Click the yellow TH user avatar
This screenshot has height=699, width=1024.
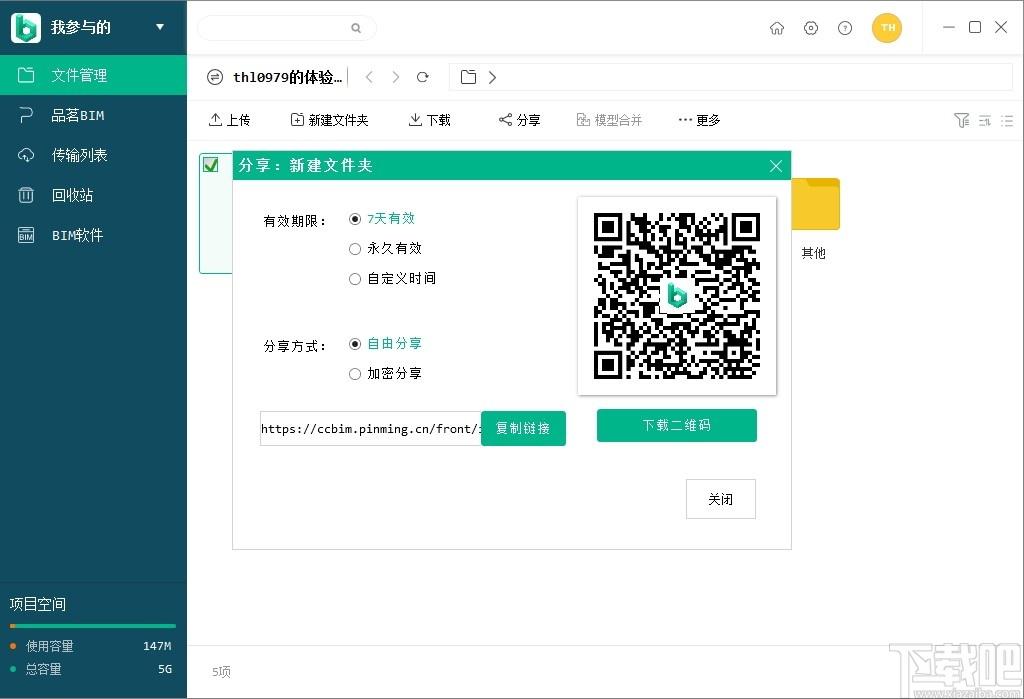(887, 27)
